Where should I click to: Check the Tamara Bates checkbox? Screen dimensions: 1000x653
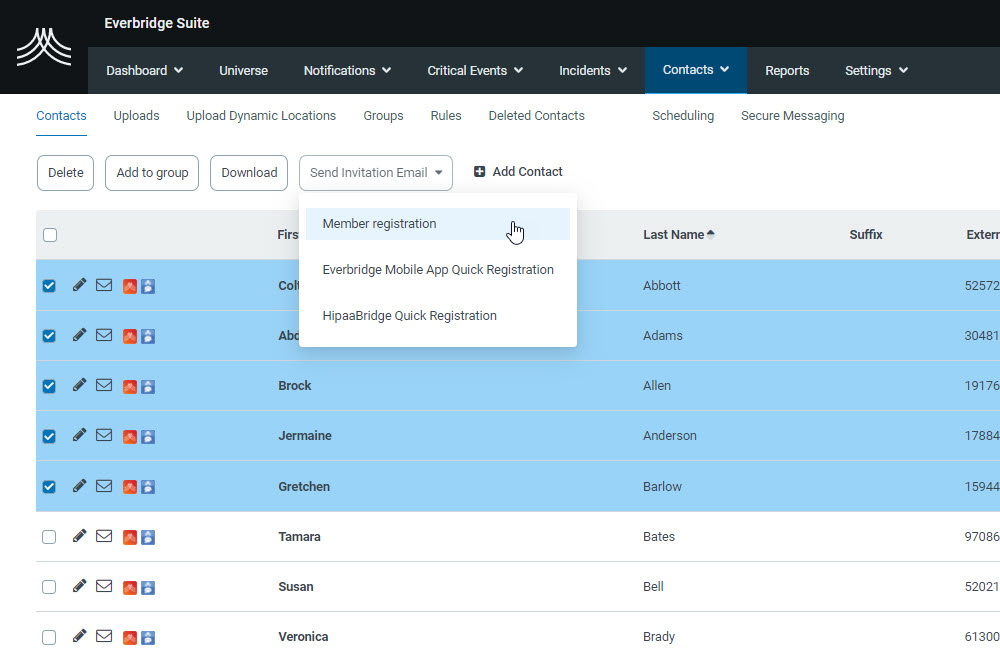[49, 537]
